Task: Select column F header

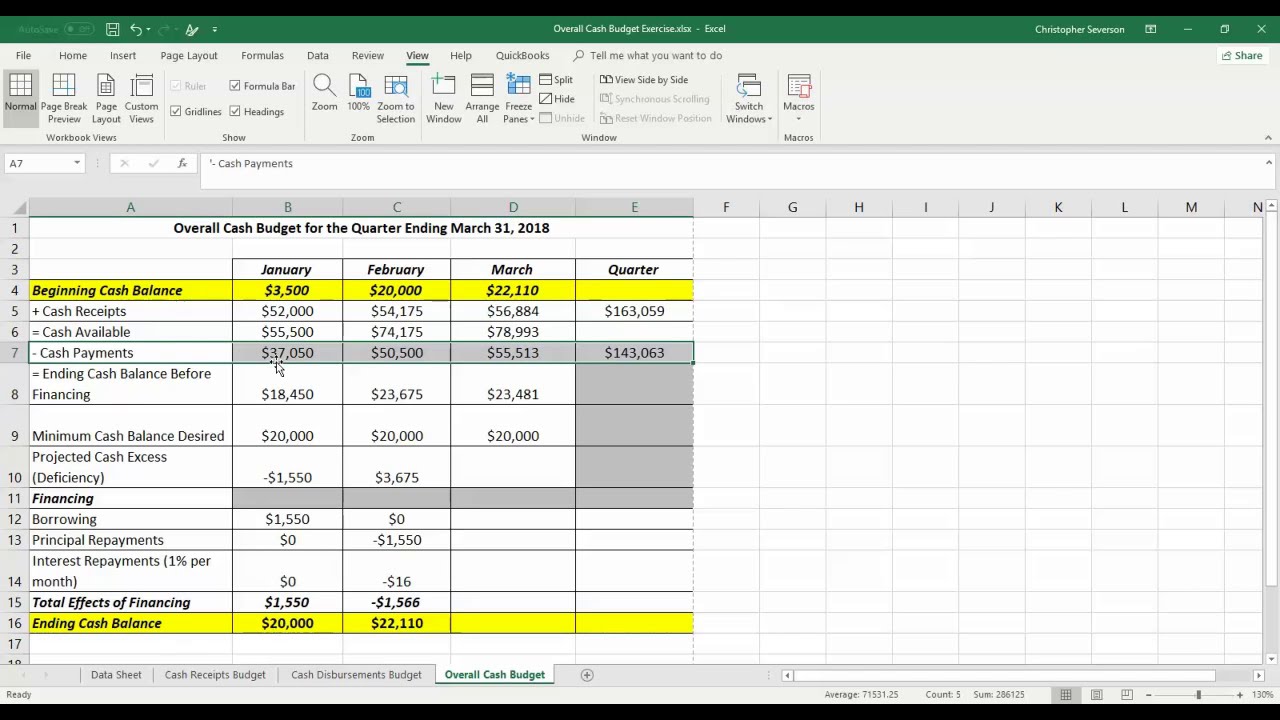Action: [x=726, y=207]
